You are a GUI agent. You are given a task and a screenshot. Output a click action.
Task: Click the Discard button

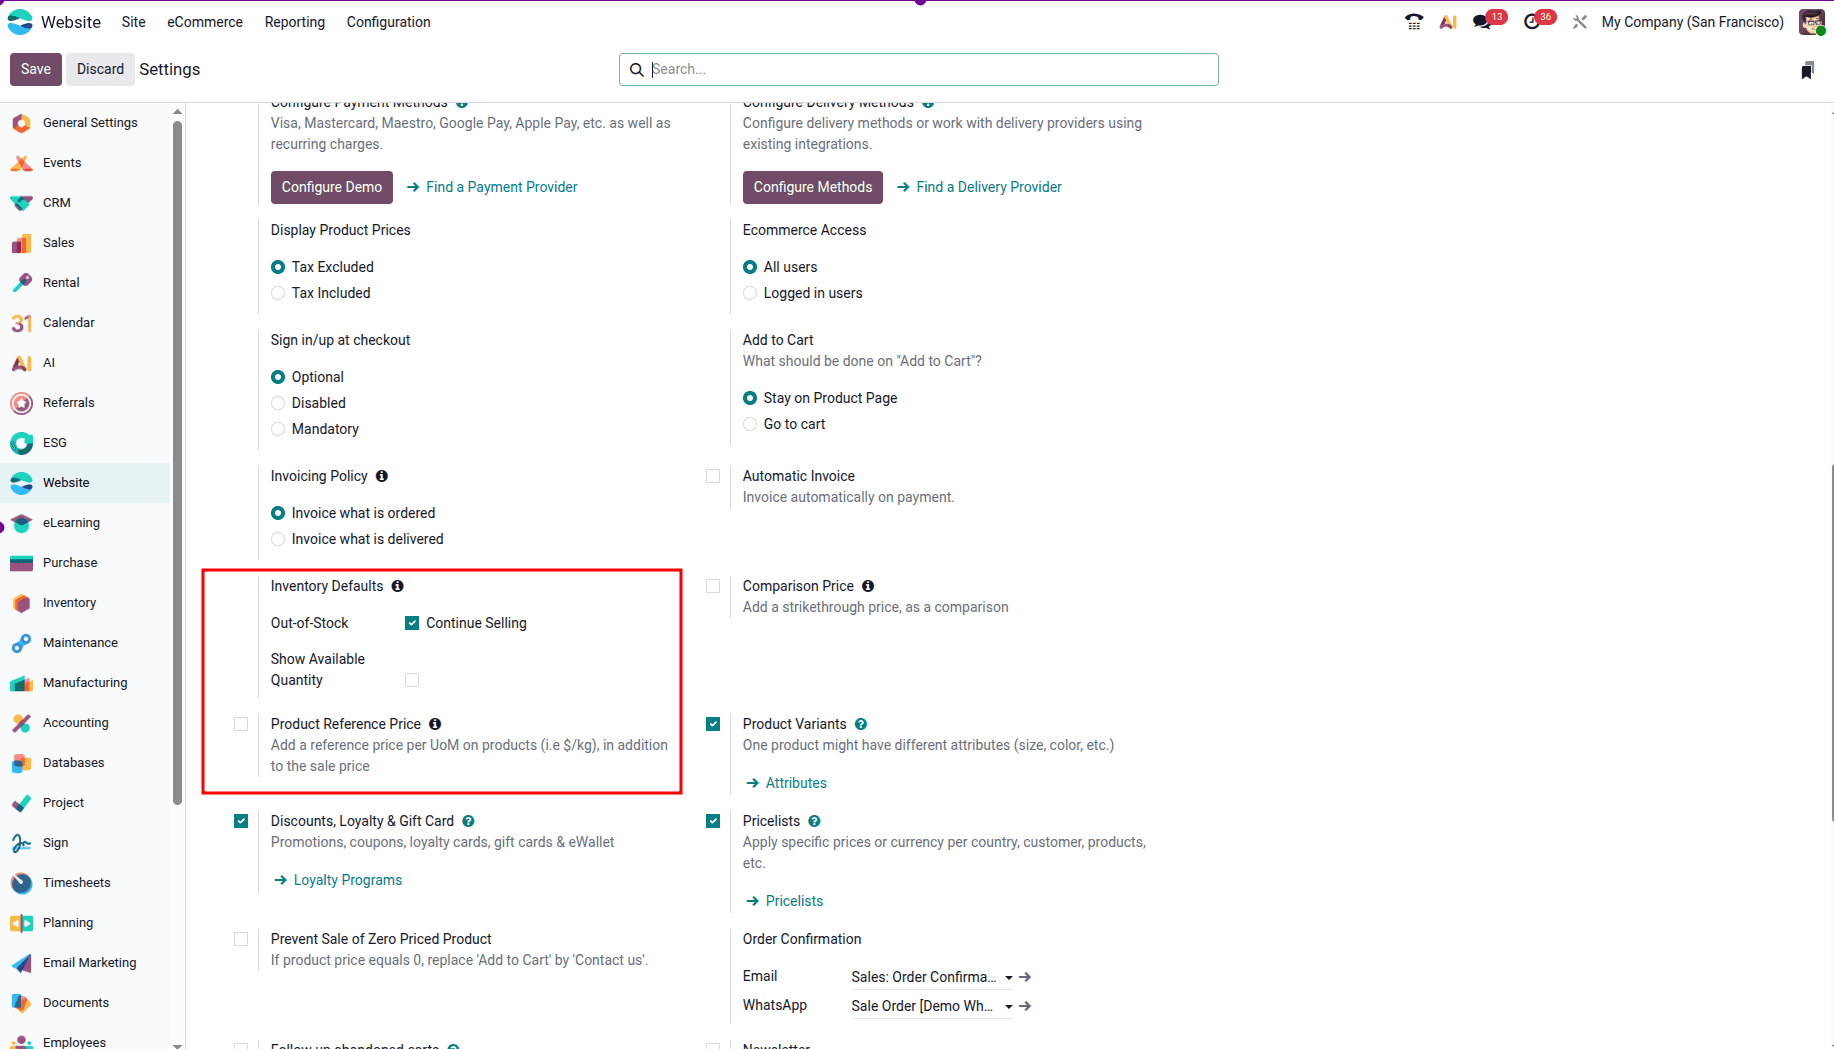tap(101, 69)
